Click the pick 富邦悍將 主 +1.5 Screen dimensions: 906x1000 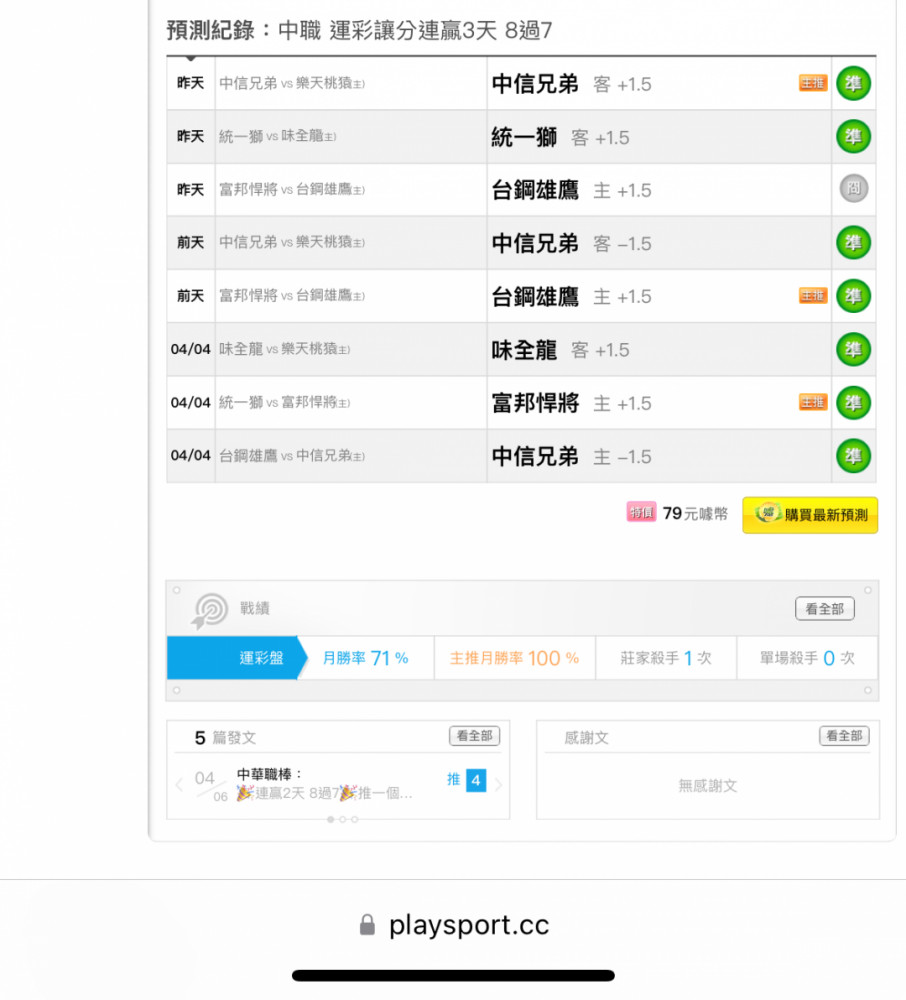[571, 403]
